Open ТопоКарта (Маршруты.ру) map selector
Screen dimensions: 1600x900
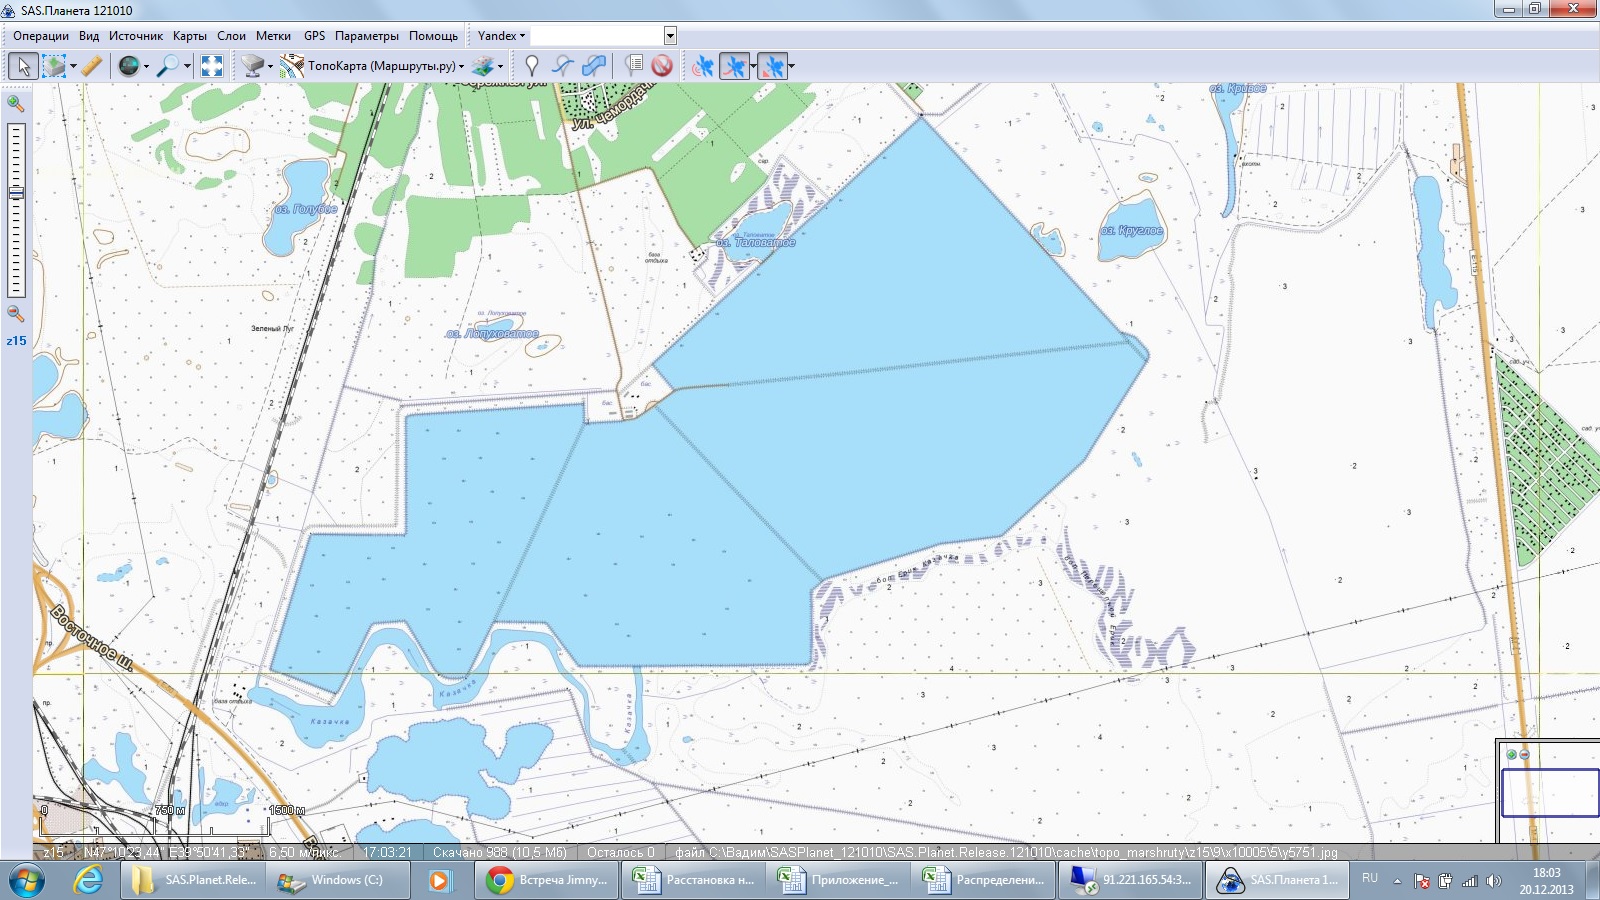coord(373,66)
